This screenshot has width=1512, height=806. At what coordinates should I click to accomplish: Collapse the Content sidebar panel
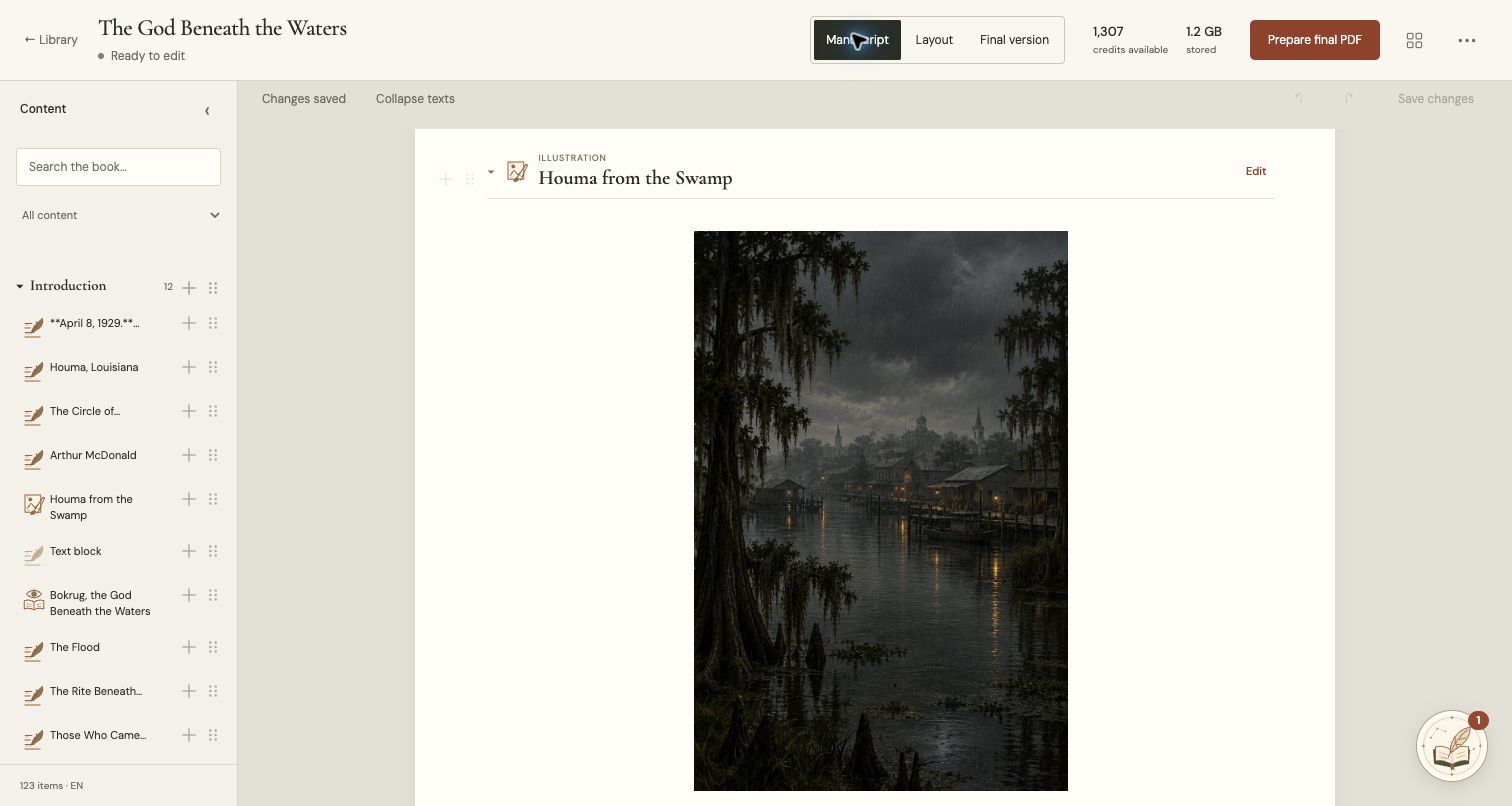207,110
